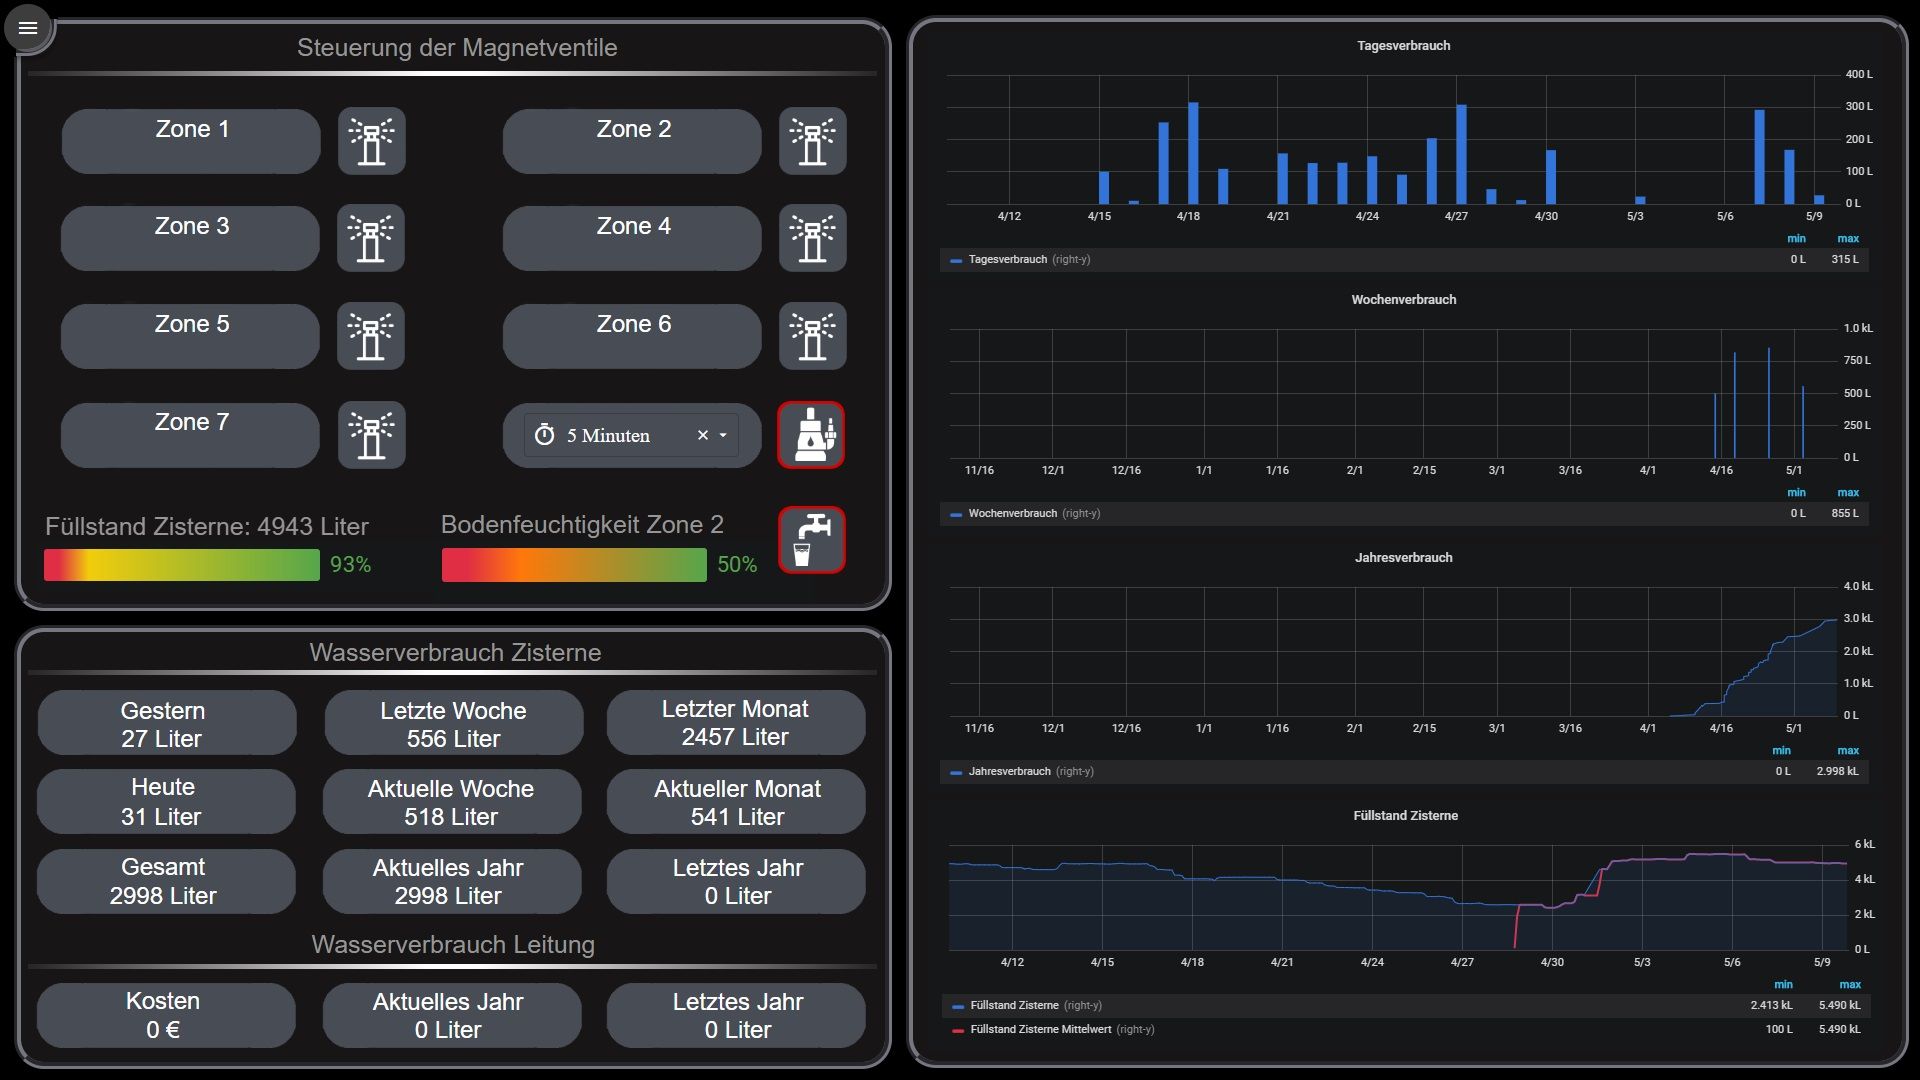Activate the Zone 5 sprinkler icon
This screenshot has width=1920, height=1080.
click(371, 336)
